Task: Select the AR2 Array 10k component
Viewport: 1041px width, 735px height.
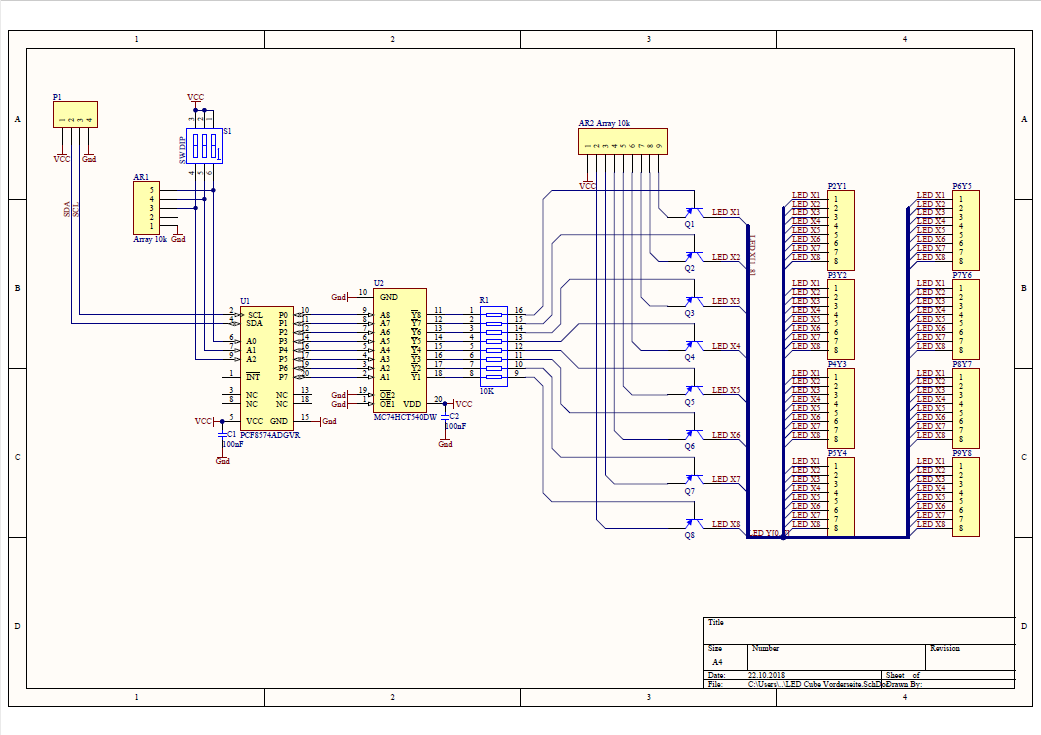Action: [623, 141]
